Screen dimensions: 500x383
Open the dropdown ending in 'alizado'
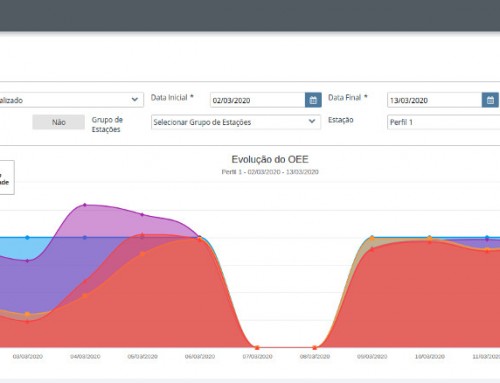tap(71, 100)
